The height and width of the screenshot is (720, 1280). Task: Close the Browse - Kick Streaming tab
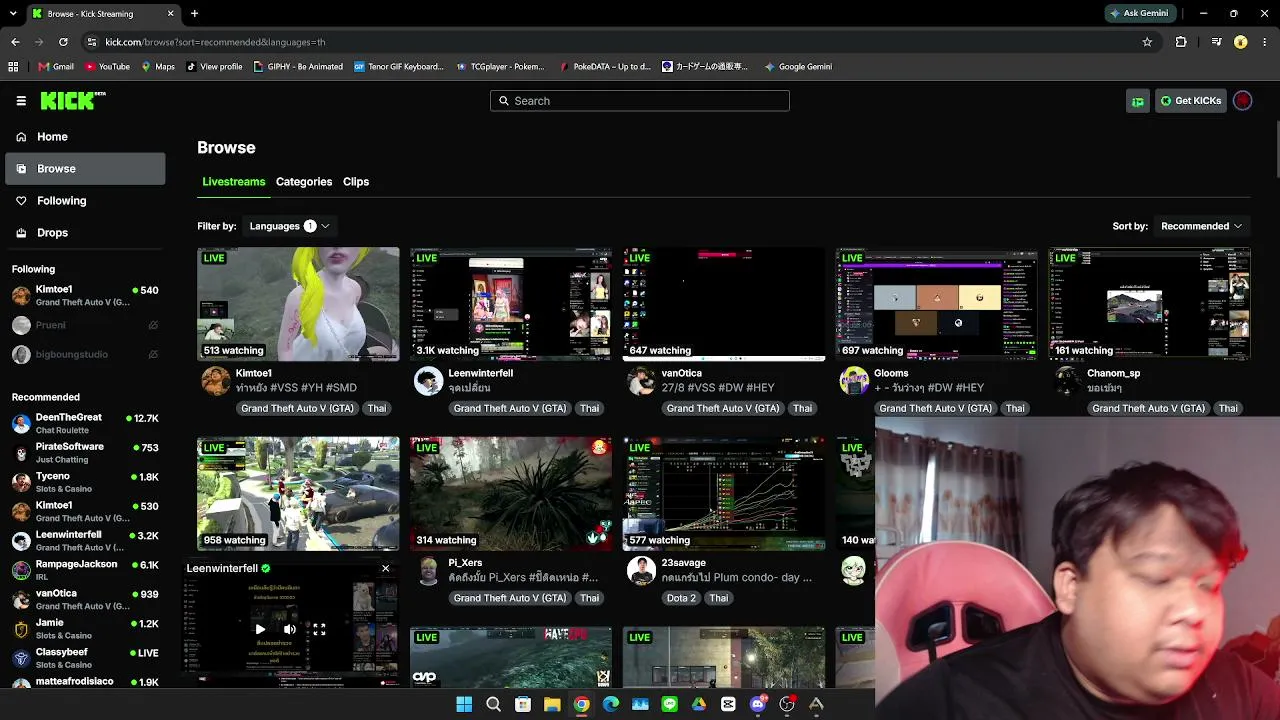pos(170,14)
